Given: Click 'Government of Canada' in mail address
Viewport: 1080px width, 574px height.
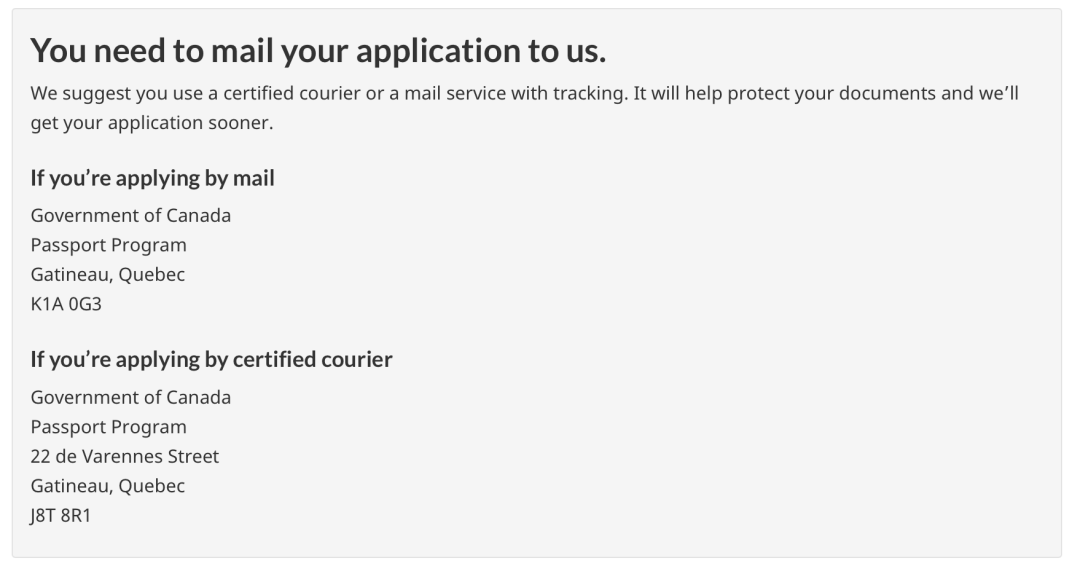Looking at the screenshot, I should click(x=131, y=216).
